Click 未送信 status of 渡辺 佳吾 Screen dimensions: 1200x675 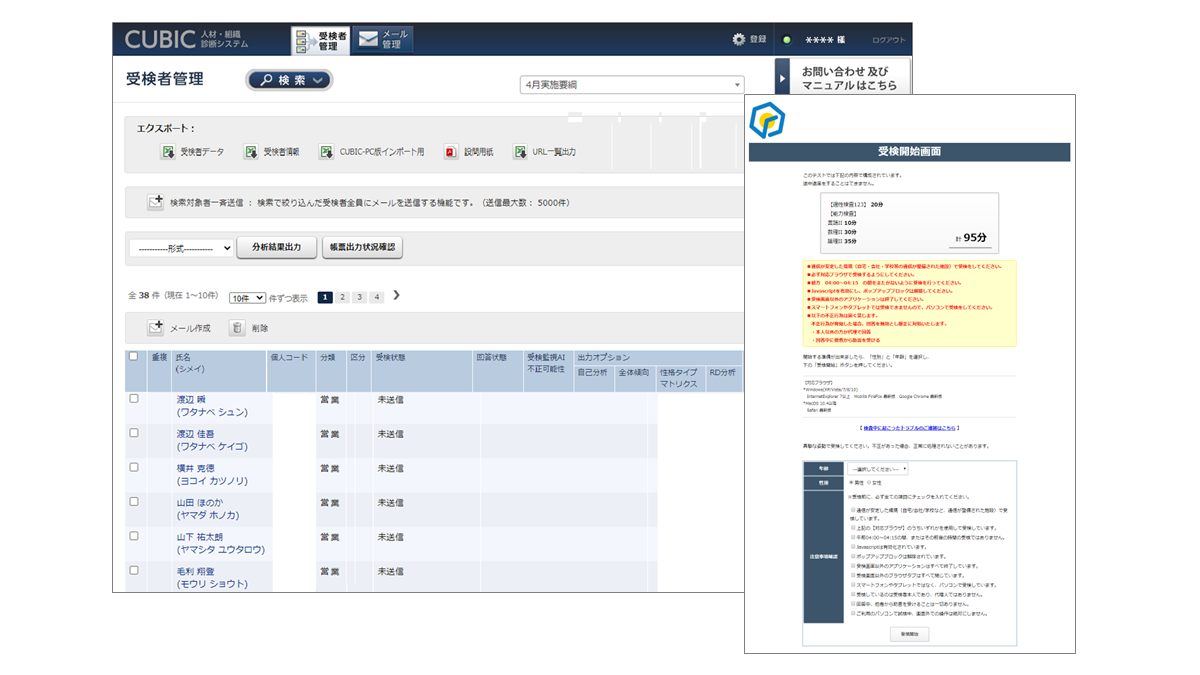tap(391, 434)
